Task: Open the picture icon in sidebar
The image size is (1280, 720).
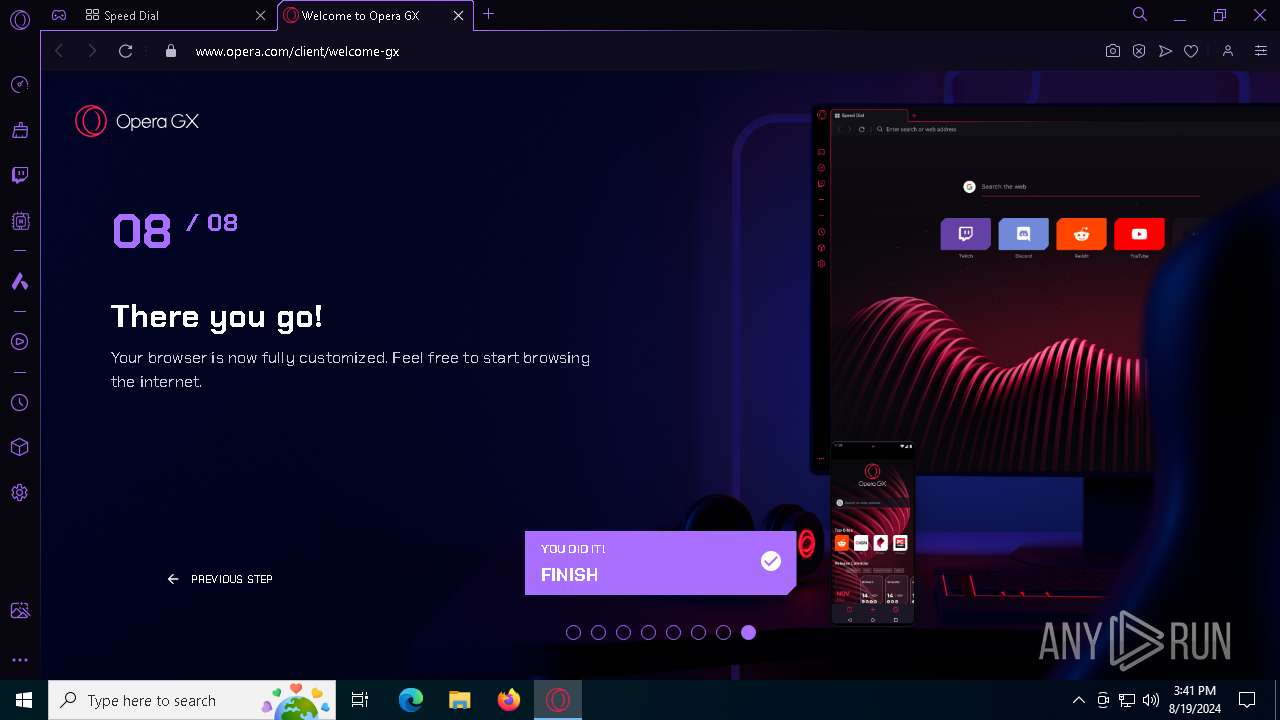Action: [x=19, y=611]
